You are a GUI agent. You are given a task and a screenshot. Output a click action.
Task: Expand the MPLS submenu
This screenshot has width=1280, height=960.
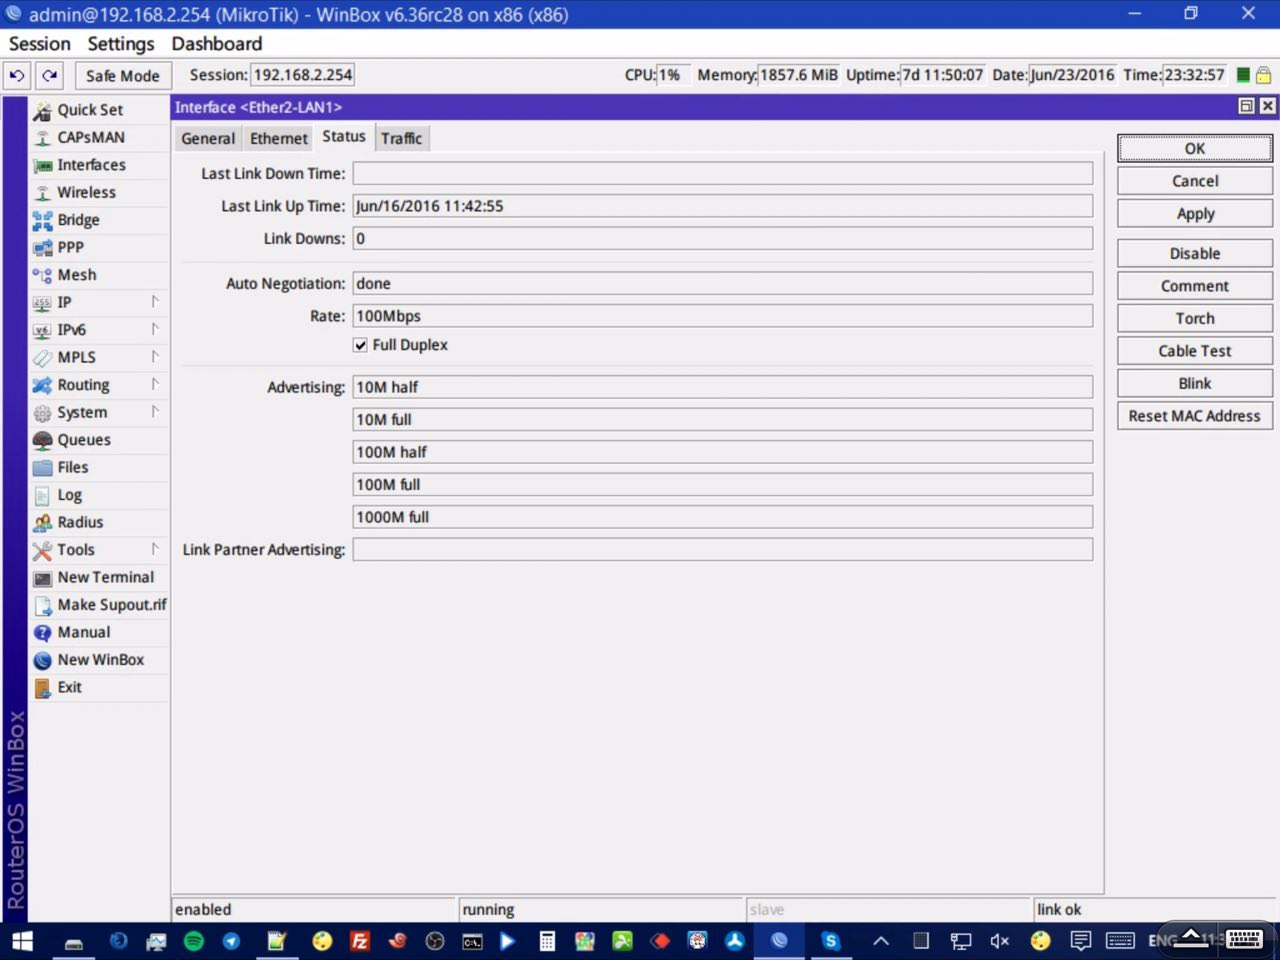tap(155, 357)
